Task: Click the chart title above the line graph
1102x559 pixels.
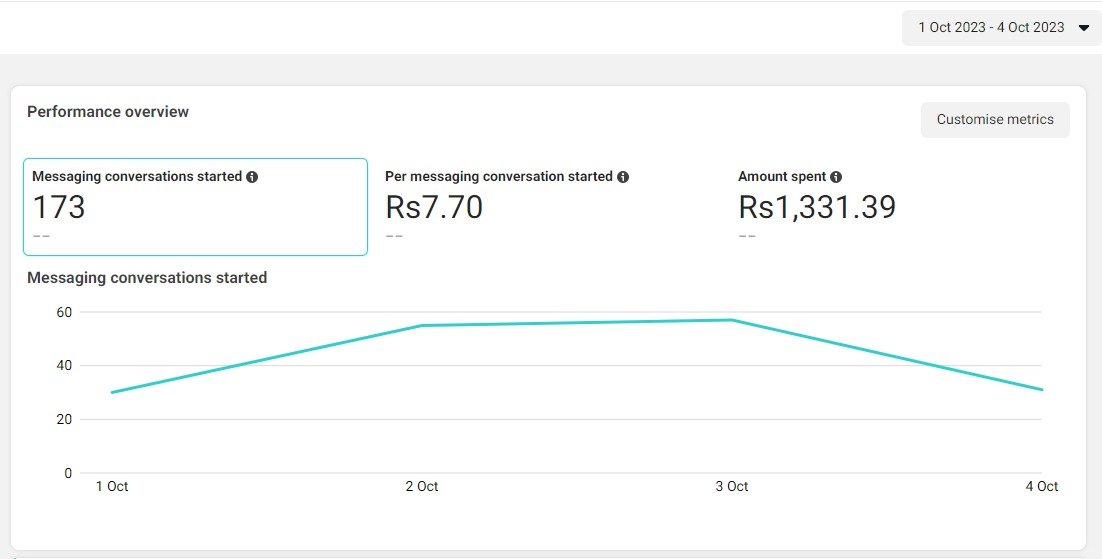Action: click(x=147, y=278)
